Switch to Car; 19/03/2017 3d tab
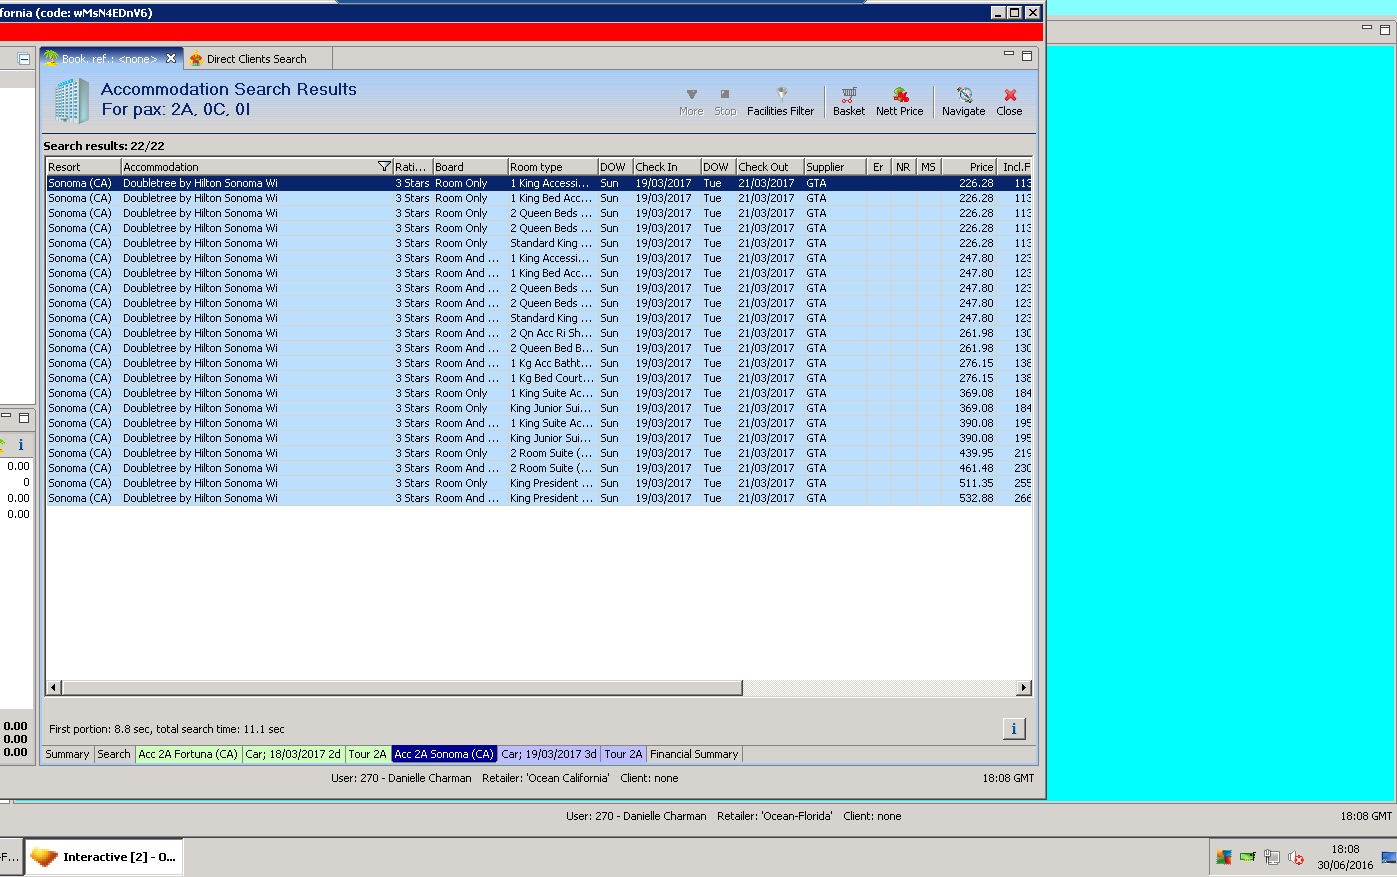 click(549, 754)
